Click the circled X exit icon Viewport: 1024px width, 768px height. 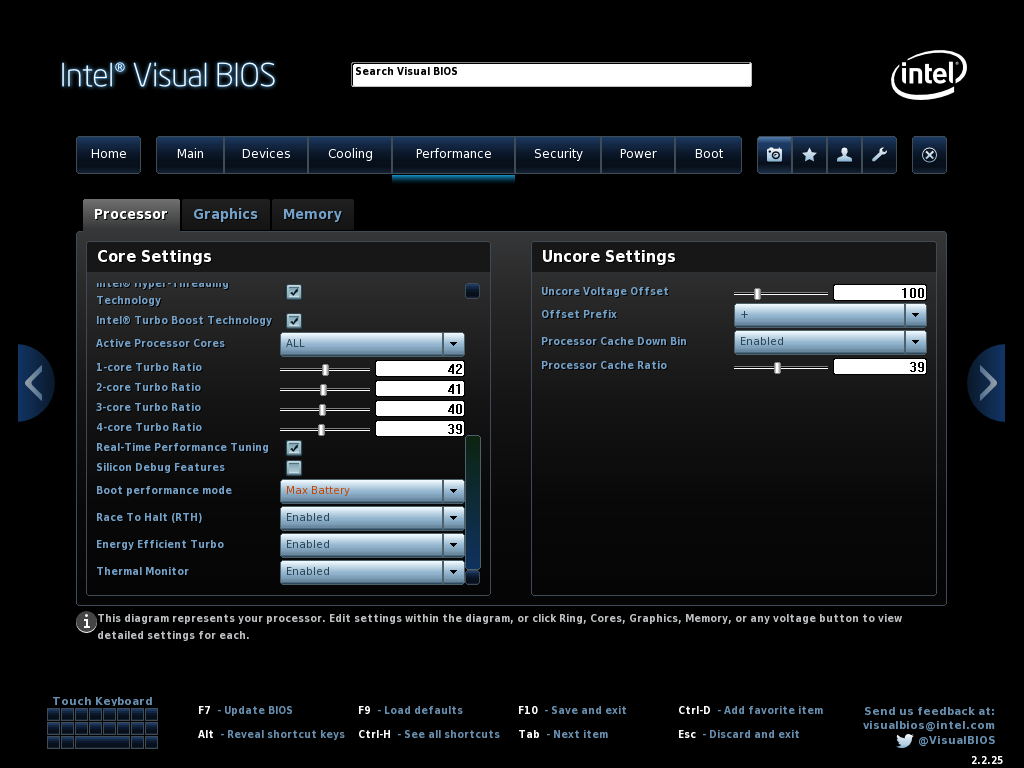pyautogui.click(x=929, y=155)
